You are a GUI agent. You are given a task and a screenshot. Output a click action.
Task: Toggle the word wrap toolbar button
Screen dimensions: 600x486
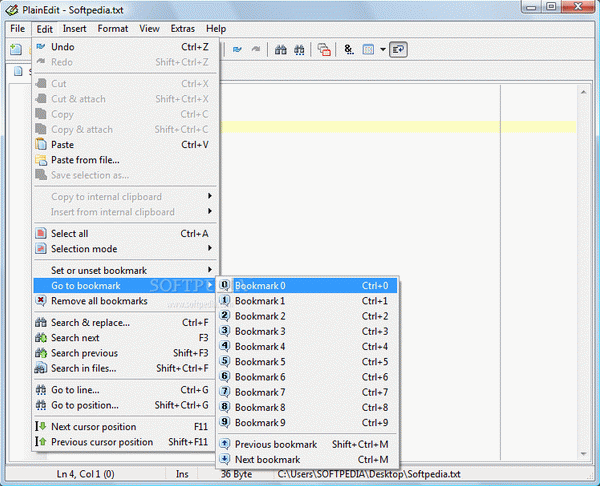coord(398,49)
